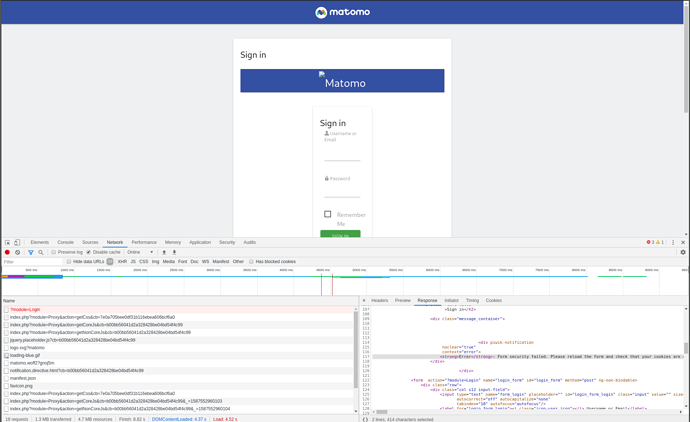690x422 pixels.
Task: Filter requests by Manifest
Action: click(221, 261)
